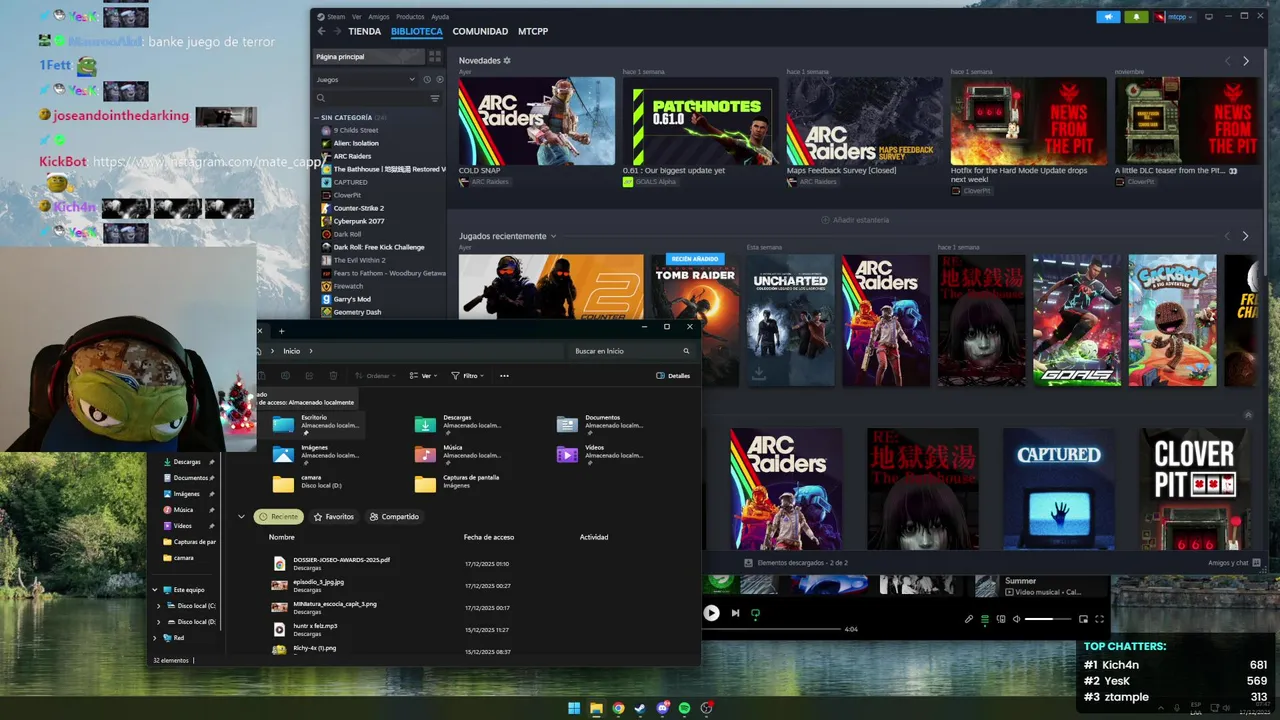The image size is (1280, 720).
Task: Go to the next recently played page
Action: 1246,236
